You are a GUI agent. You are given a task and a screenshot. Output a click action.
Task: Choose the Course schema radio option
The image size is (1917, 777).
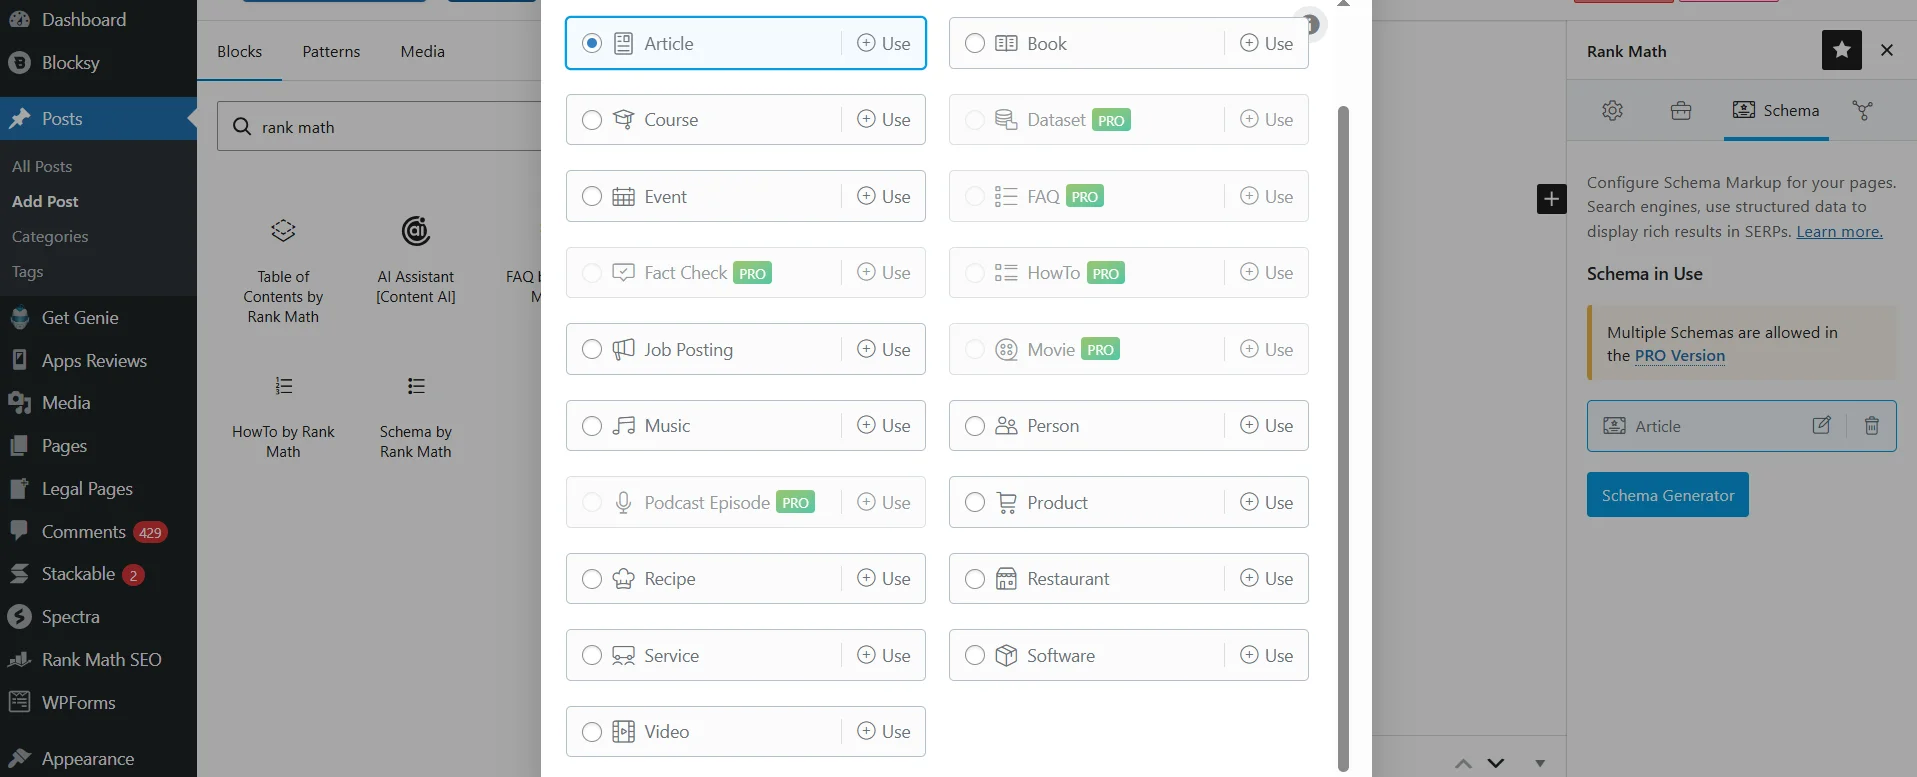592,120
